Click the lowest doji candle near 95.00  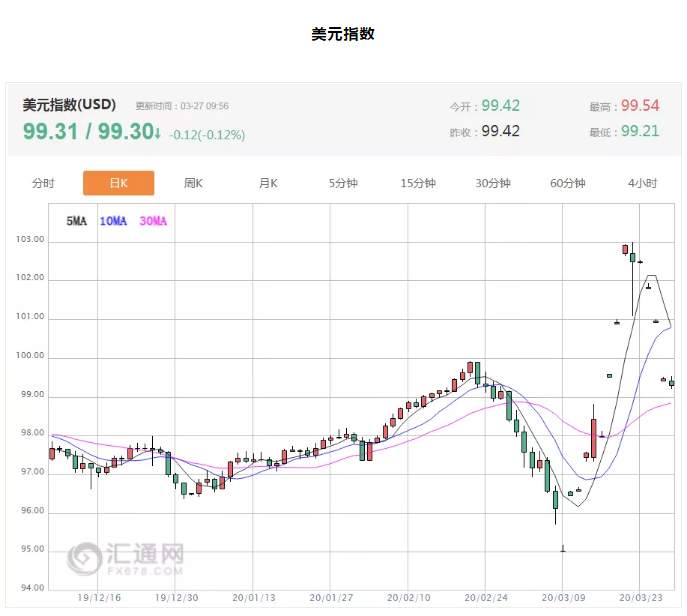click(563, 549)
